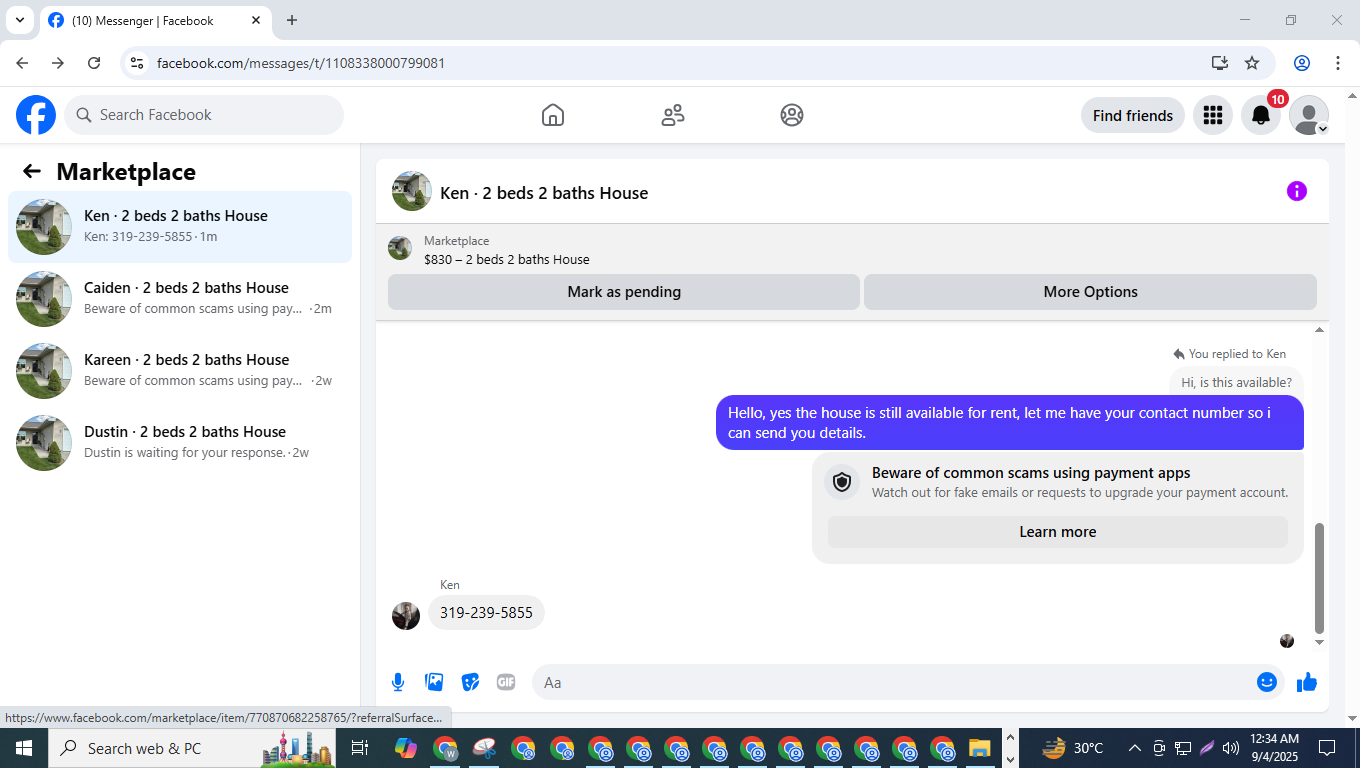Click the browser back arrow
Screen dimensions: 1360x768
pyautogui.click(x=22, y=63)
